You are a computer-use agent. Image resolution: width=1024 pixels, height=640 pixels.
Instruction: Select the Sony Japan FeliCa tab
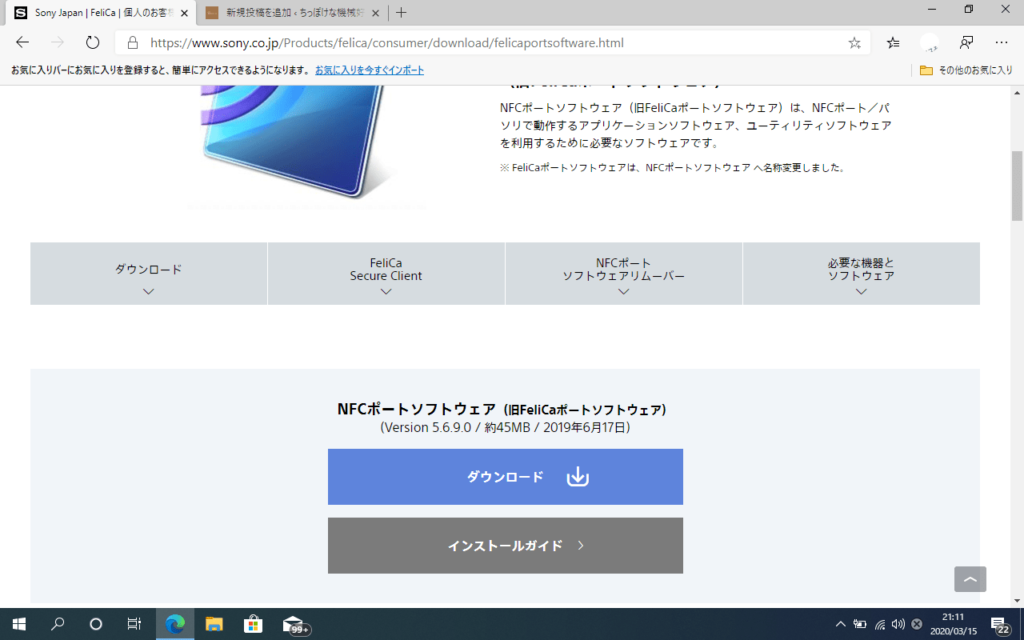pos(101,13)
